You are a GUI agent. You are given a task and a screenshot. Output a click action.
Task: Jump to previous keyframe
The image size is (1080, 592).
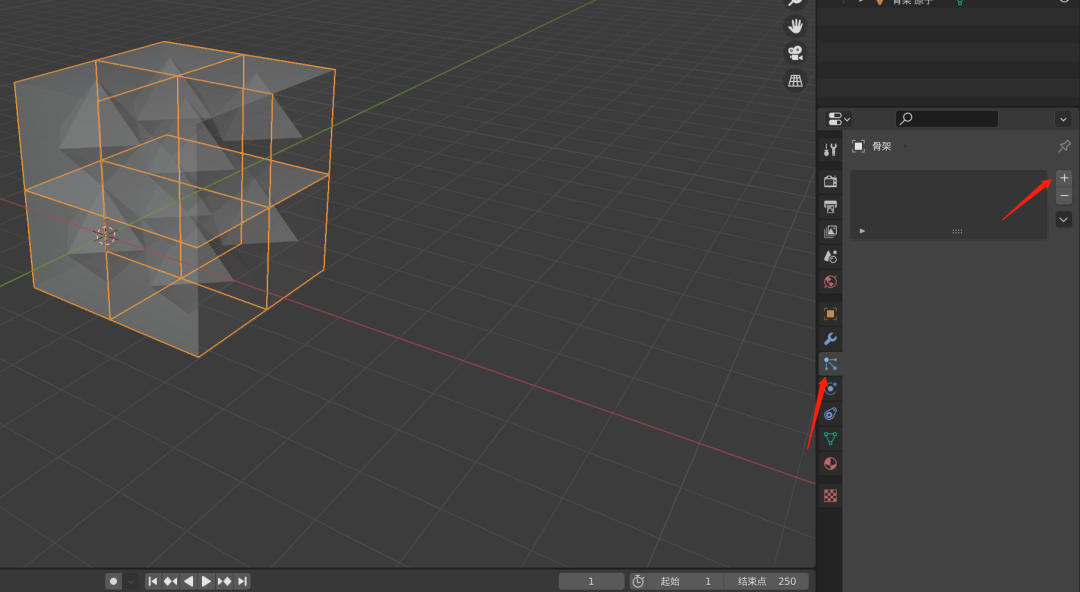pos(170,581)
